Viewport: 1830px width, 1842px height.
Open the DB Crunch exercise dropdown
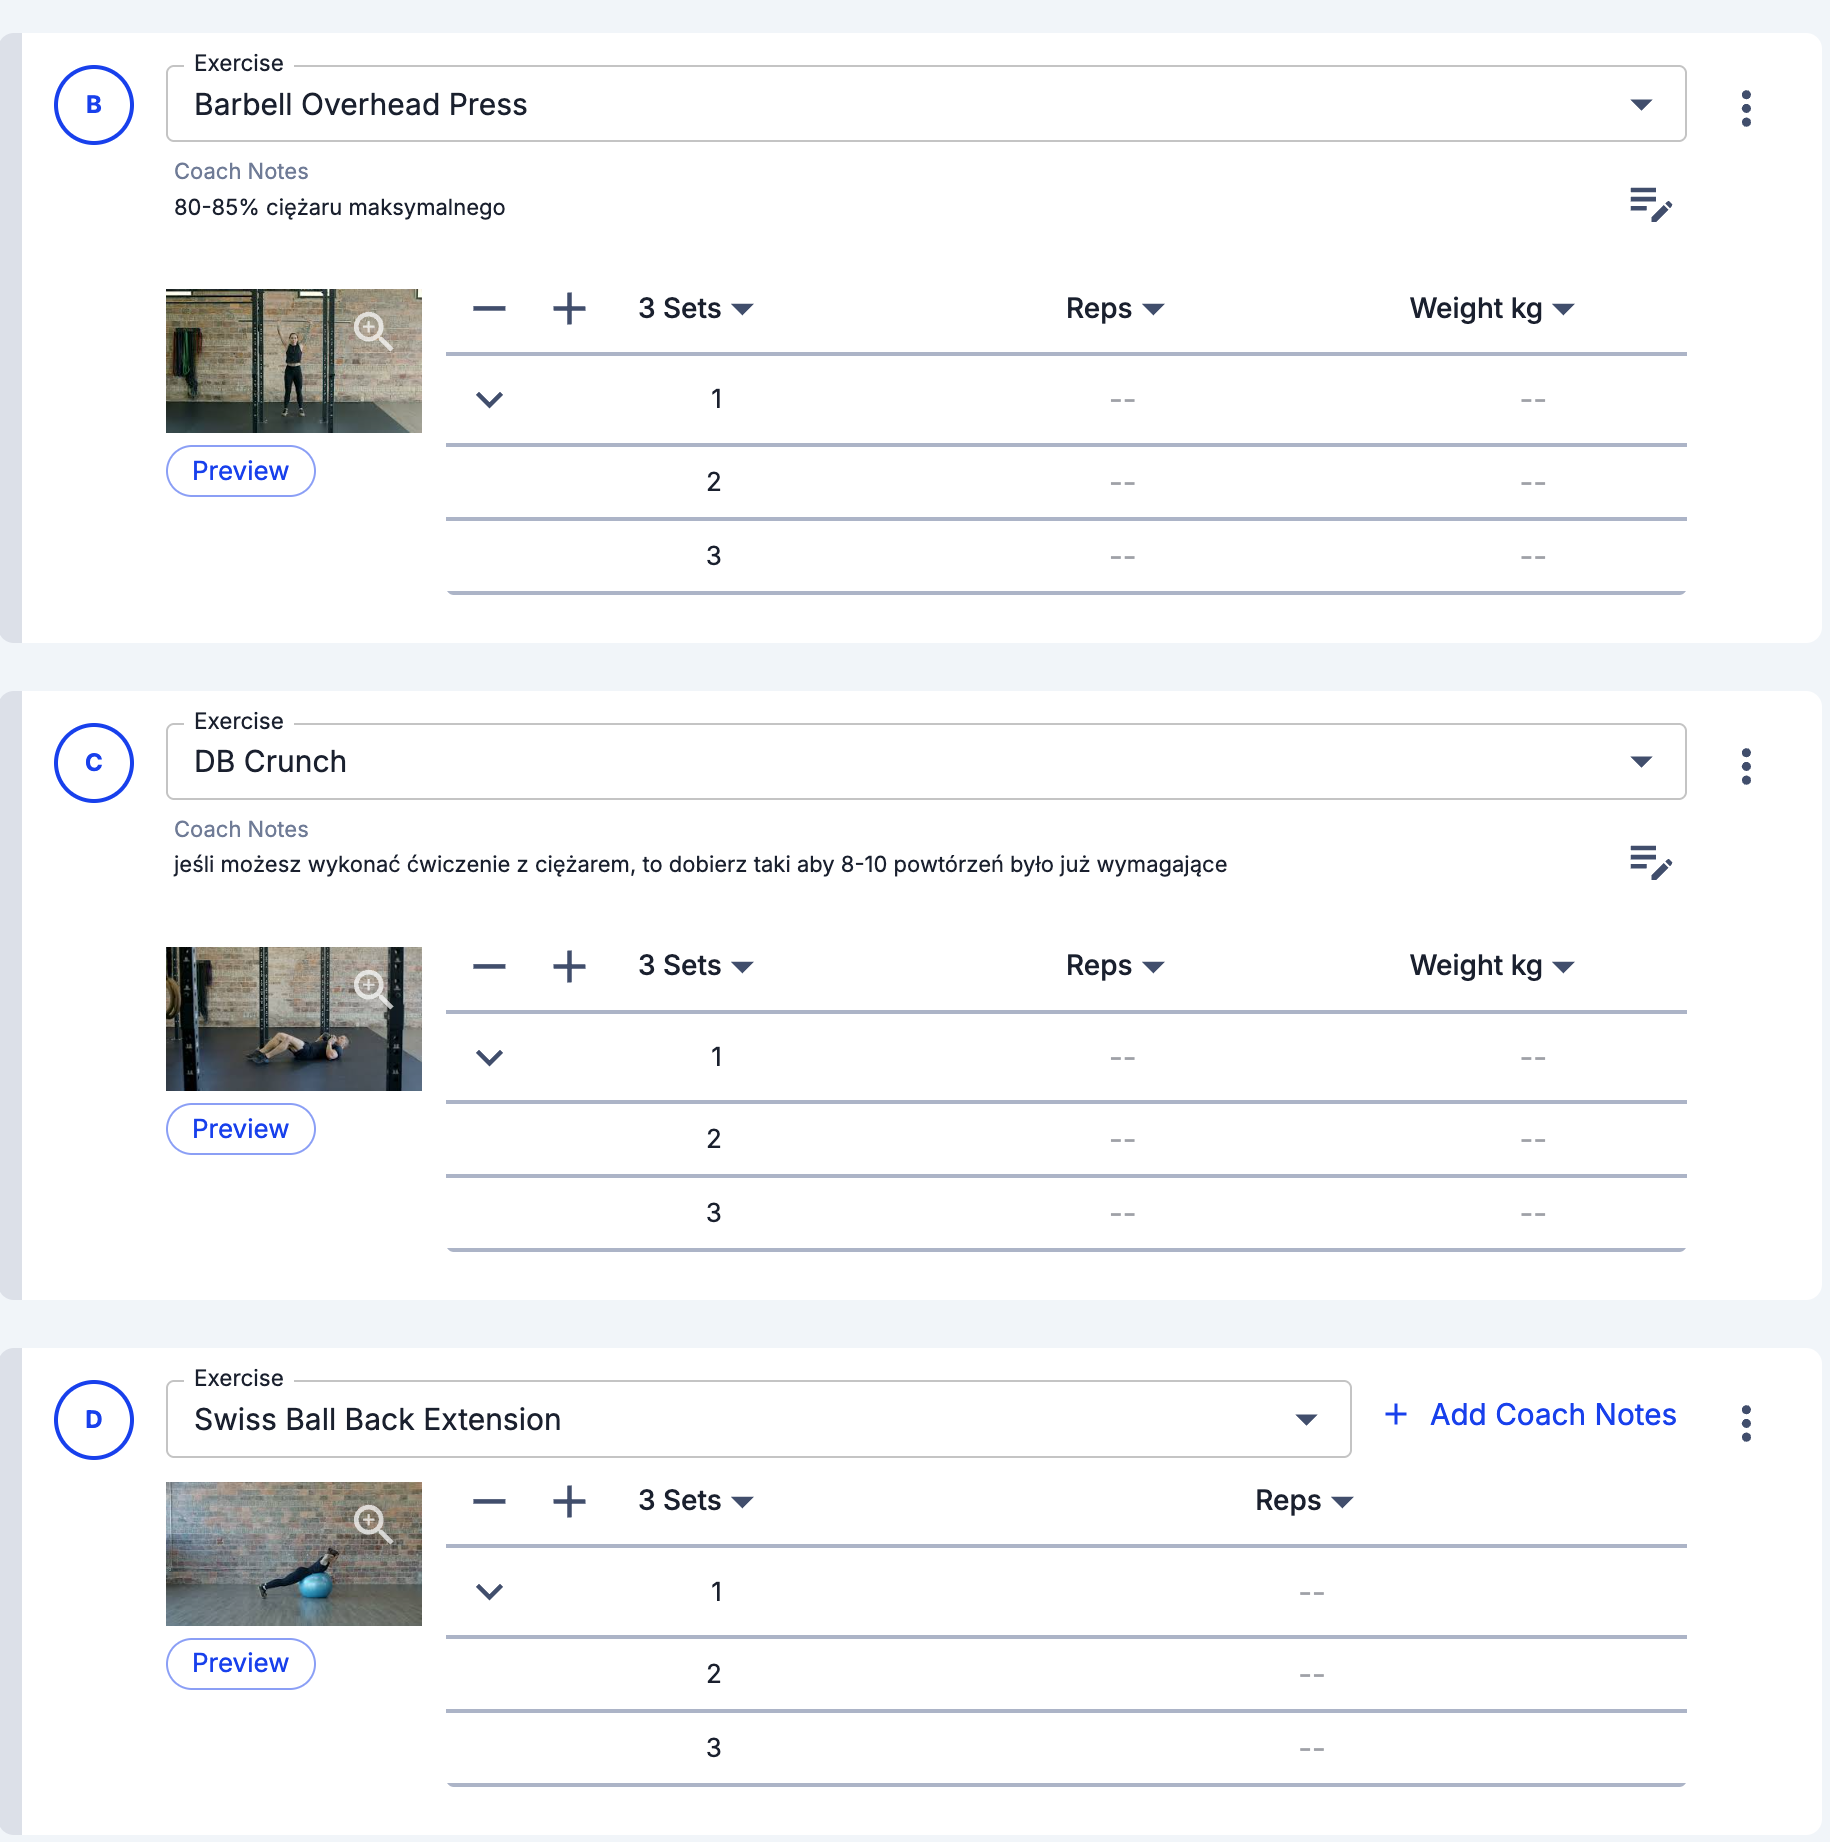click(x=1640, y=762)
